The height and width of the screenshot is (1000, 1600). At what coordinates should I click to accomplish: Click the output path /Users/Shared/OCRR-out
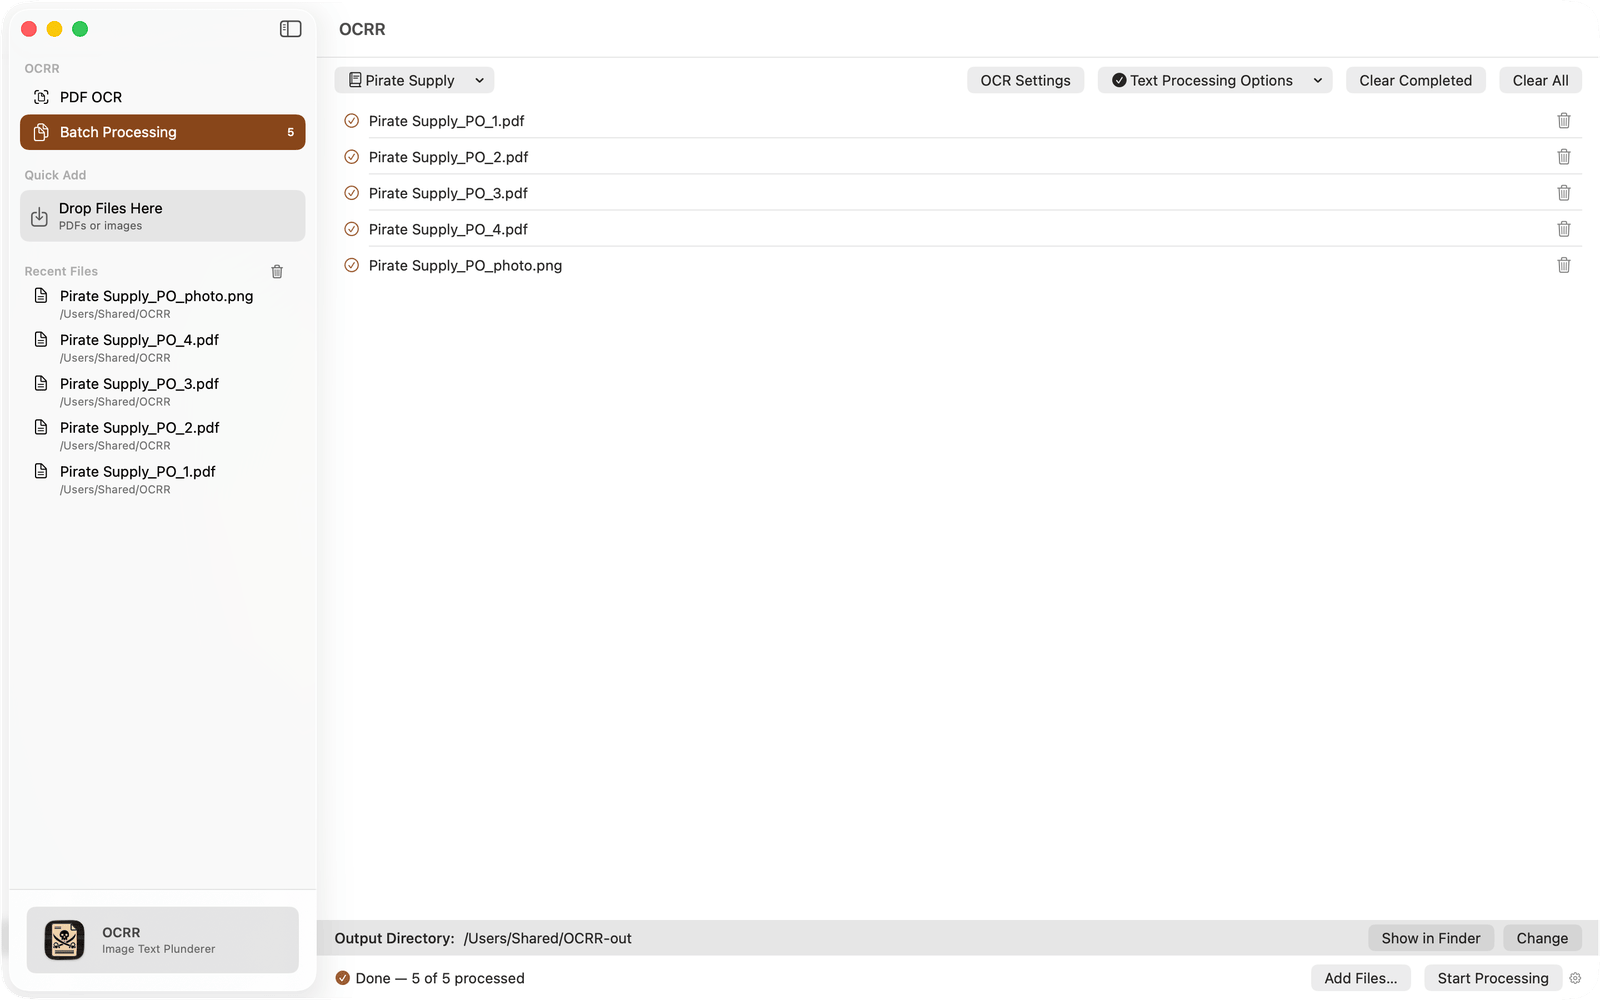pyautogui.click(x=548, y=938)
